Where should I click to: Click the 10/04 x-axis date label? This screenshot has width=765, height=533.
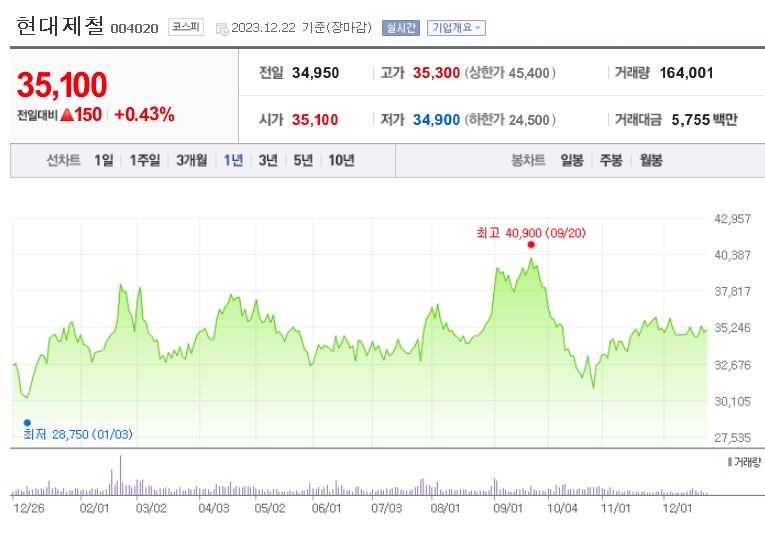[562, 508]
